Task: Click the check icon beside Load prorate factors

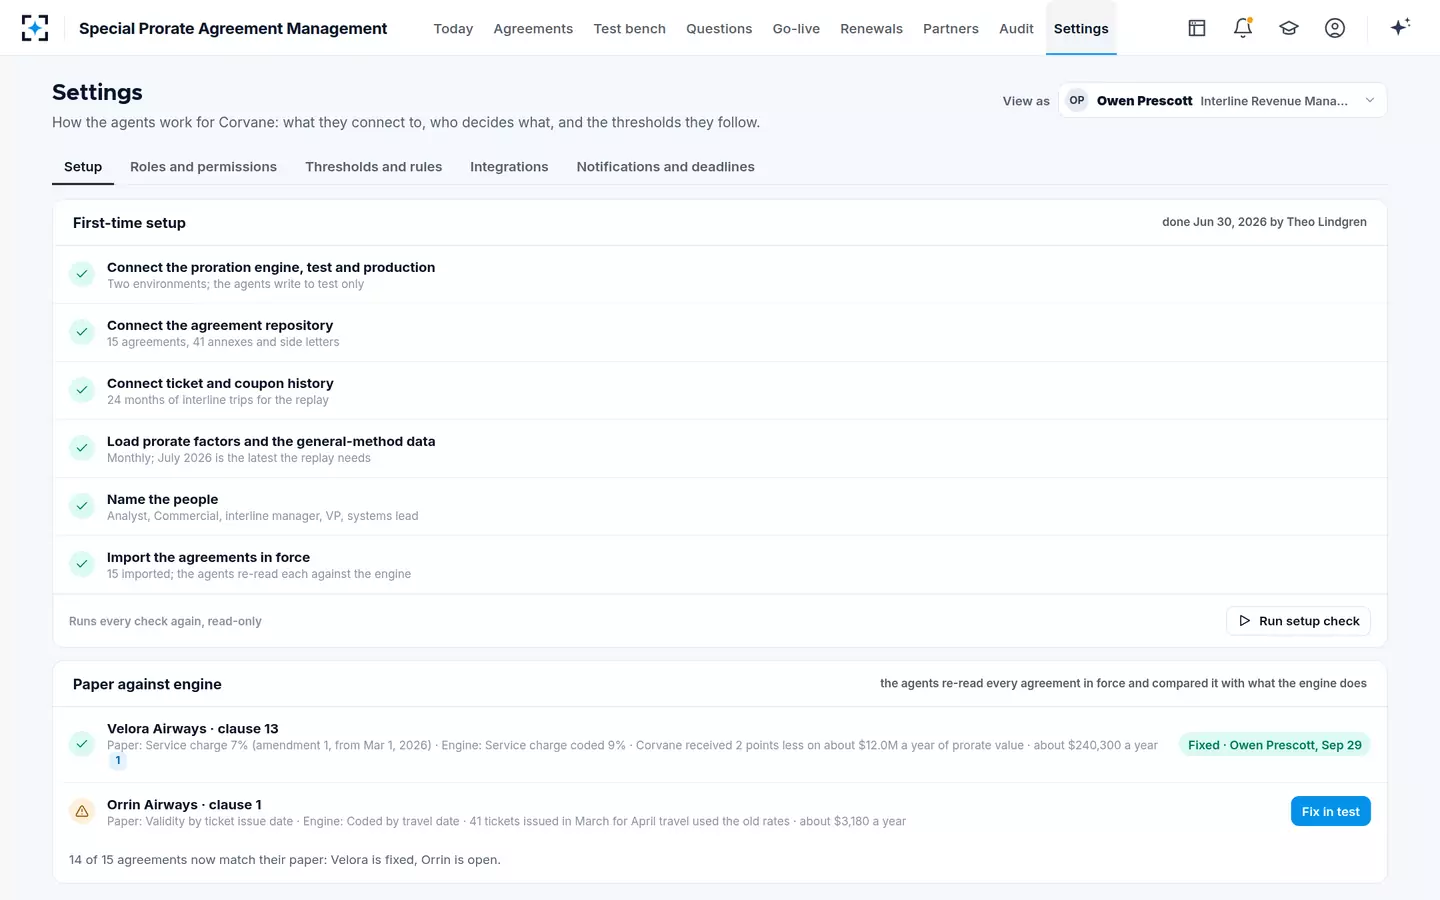Action: pos(82,448)
